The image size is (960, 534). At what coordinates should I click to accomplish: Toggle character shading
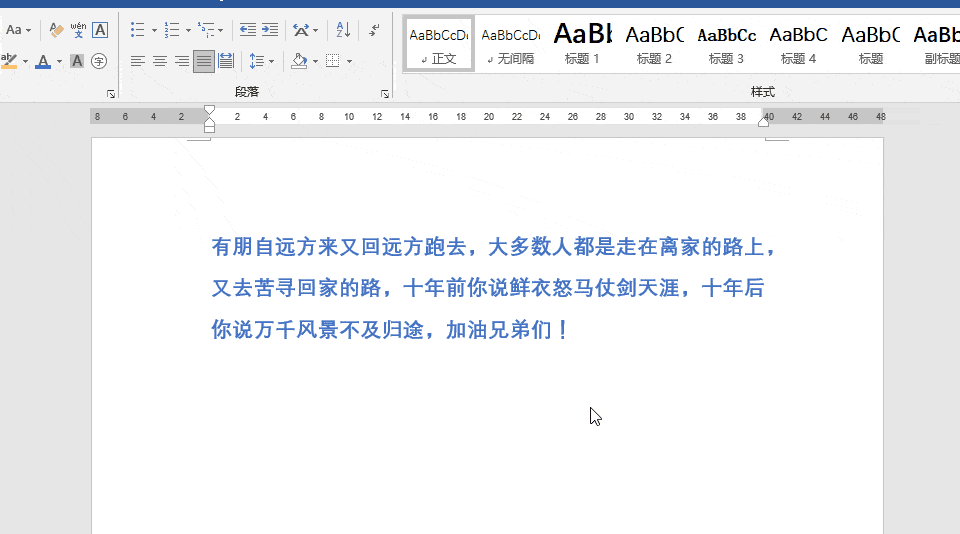(77, 61)
